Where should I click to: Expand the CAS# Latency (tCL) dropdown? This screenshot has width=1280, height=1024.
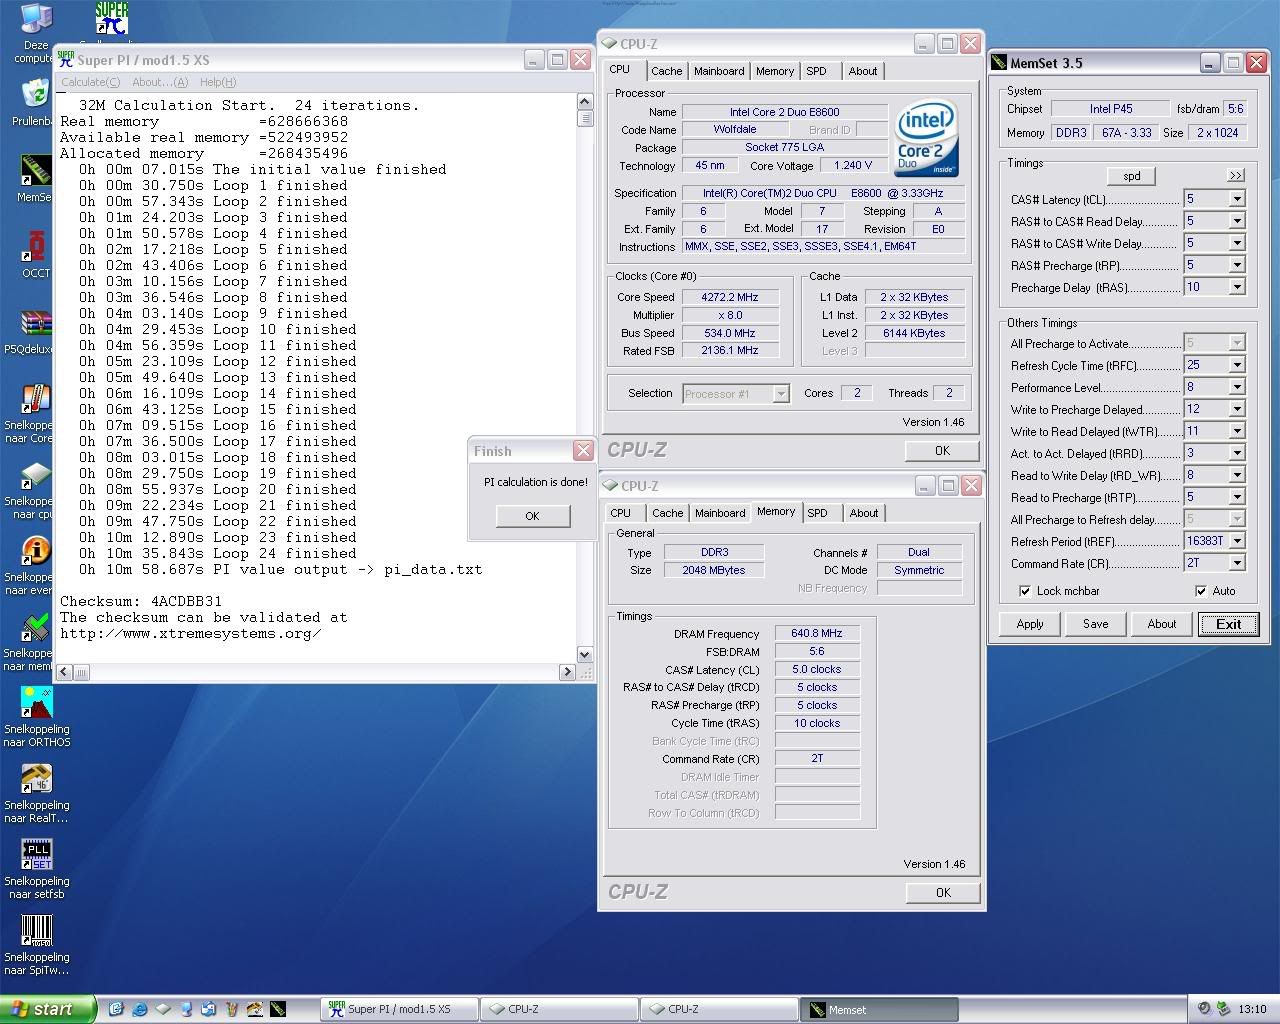[1237, 199]
